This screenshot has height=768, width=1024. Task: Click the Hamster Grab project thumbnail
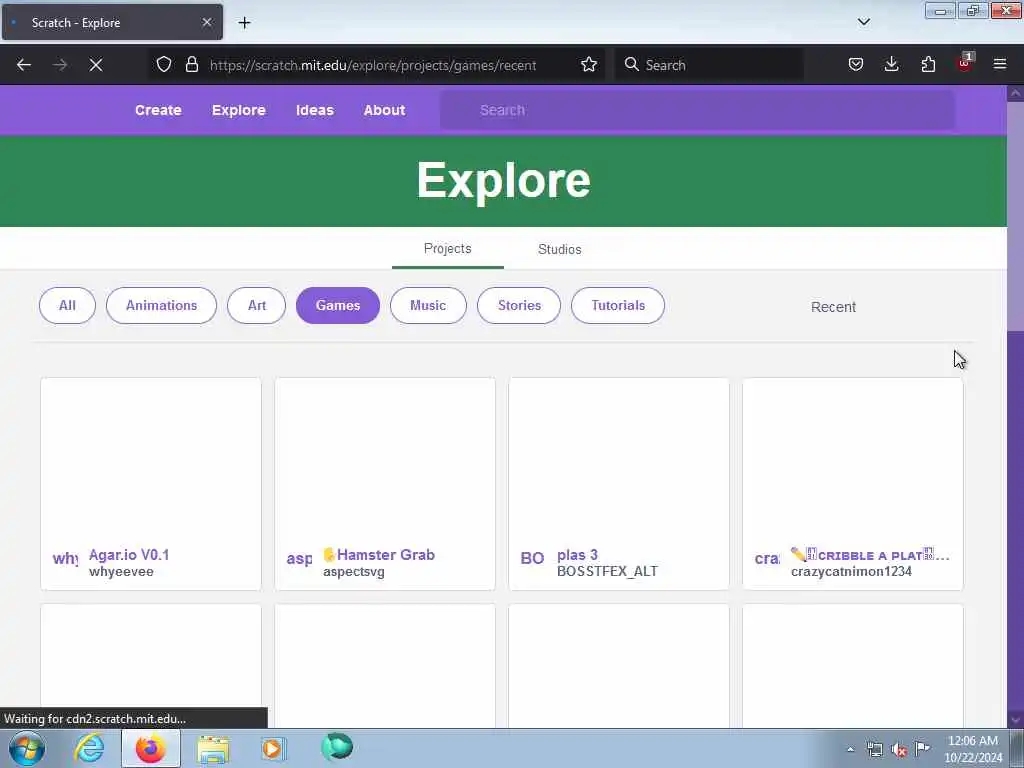click(x=385, y=460)
